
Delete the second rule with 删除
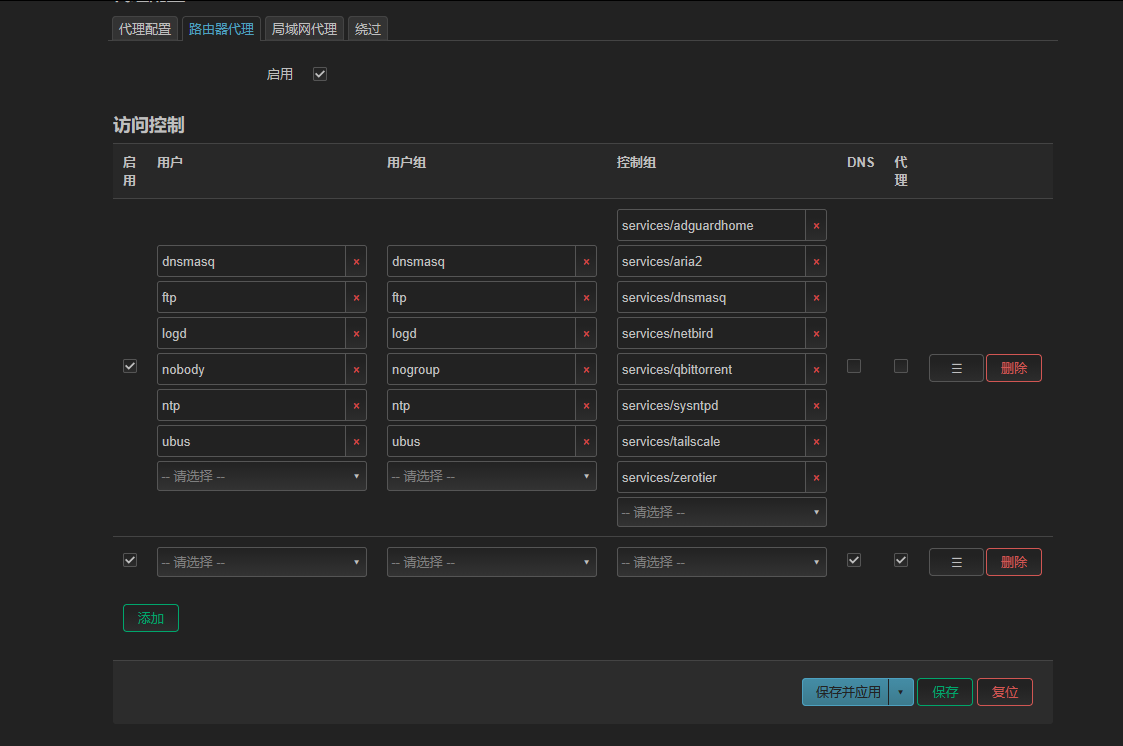[1013, 562]
